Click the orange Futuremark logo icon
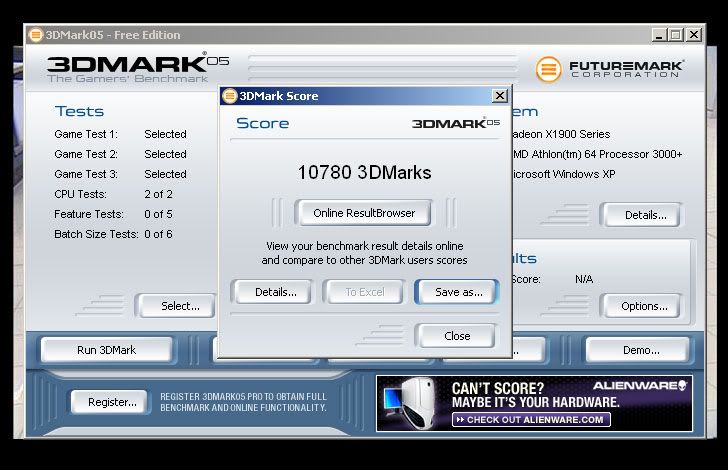The image size is (728, 470). (548, 69)
